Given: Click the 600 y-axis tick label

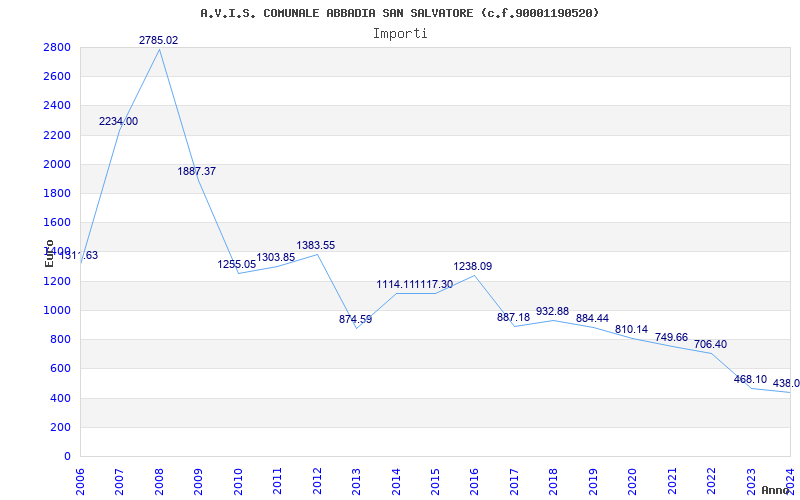Looking at the screenshot, I should tap(60, 368).
